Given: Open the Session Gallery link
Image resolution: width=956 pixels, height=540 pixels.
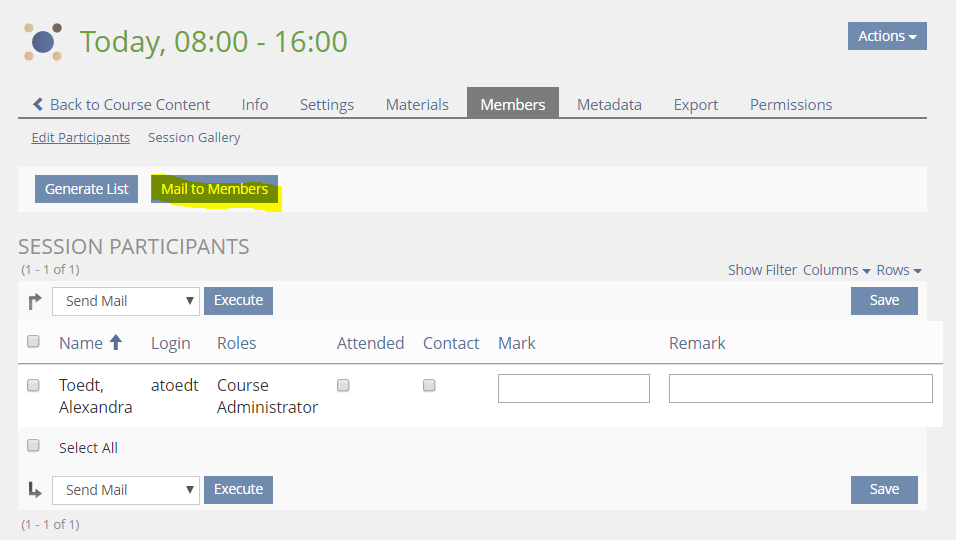Looking at the screenshot, I should click(194, 137).
